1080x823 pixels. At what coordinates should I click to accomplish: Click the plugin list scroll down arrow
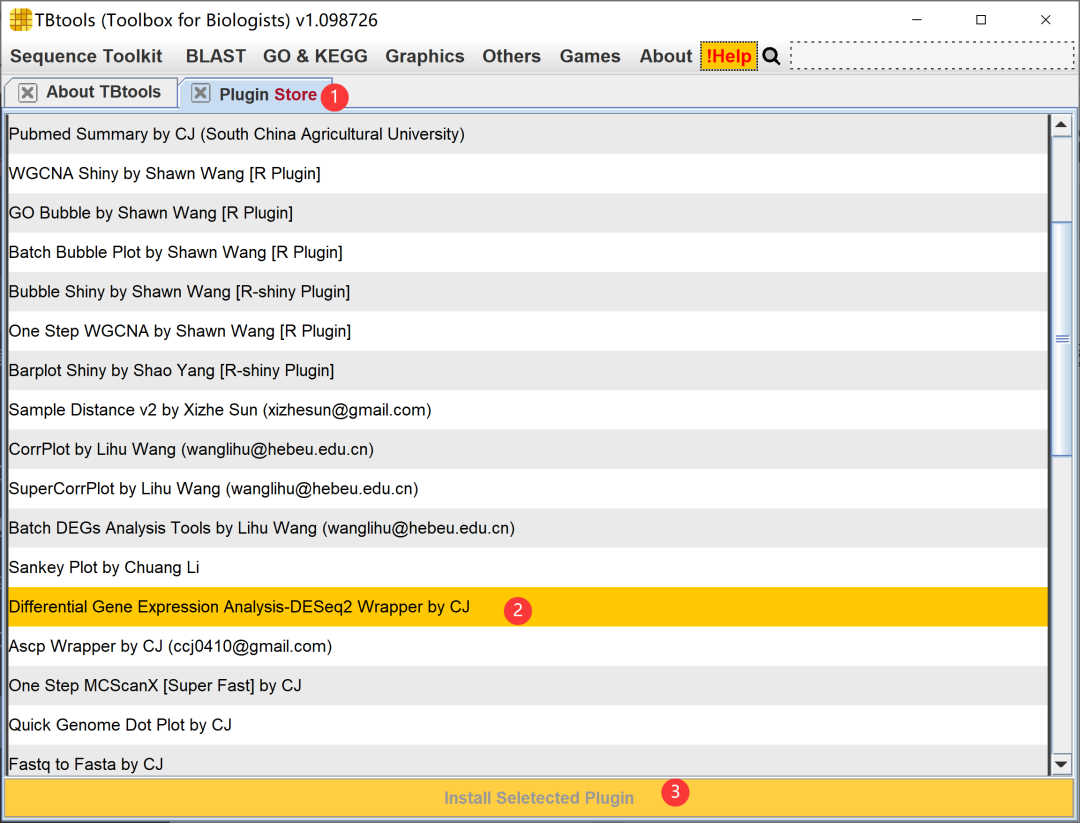pos(1061,764)
